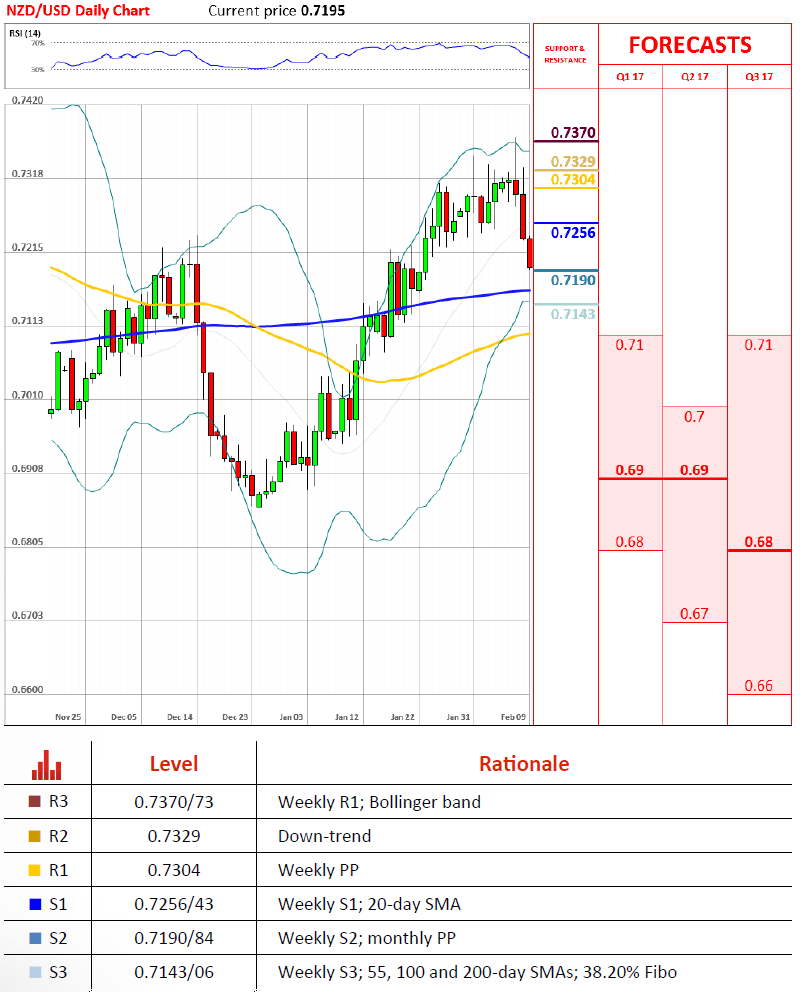This screenshot has height=992, width=800.
Task: Click the Q2 17 forecast 0.67
Action: pos(694,614)
